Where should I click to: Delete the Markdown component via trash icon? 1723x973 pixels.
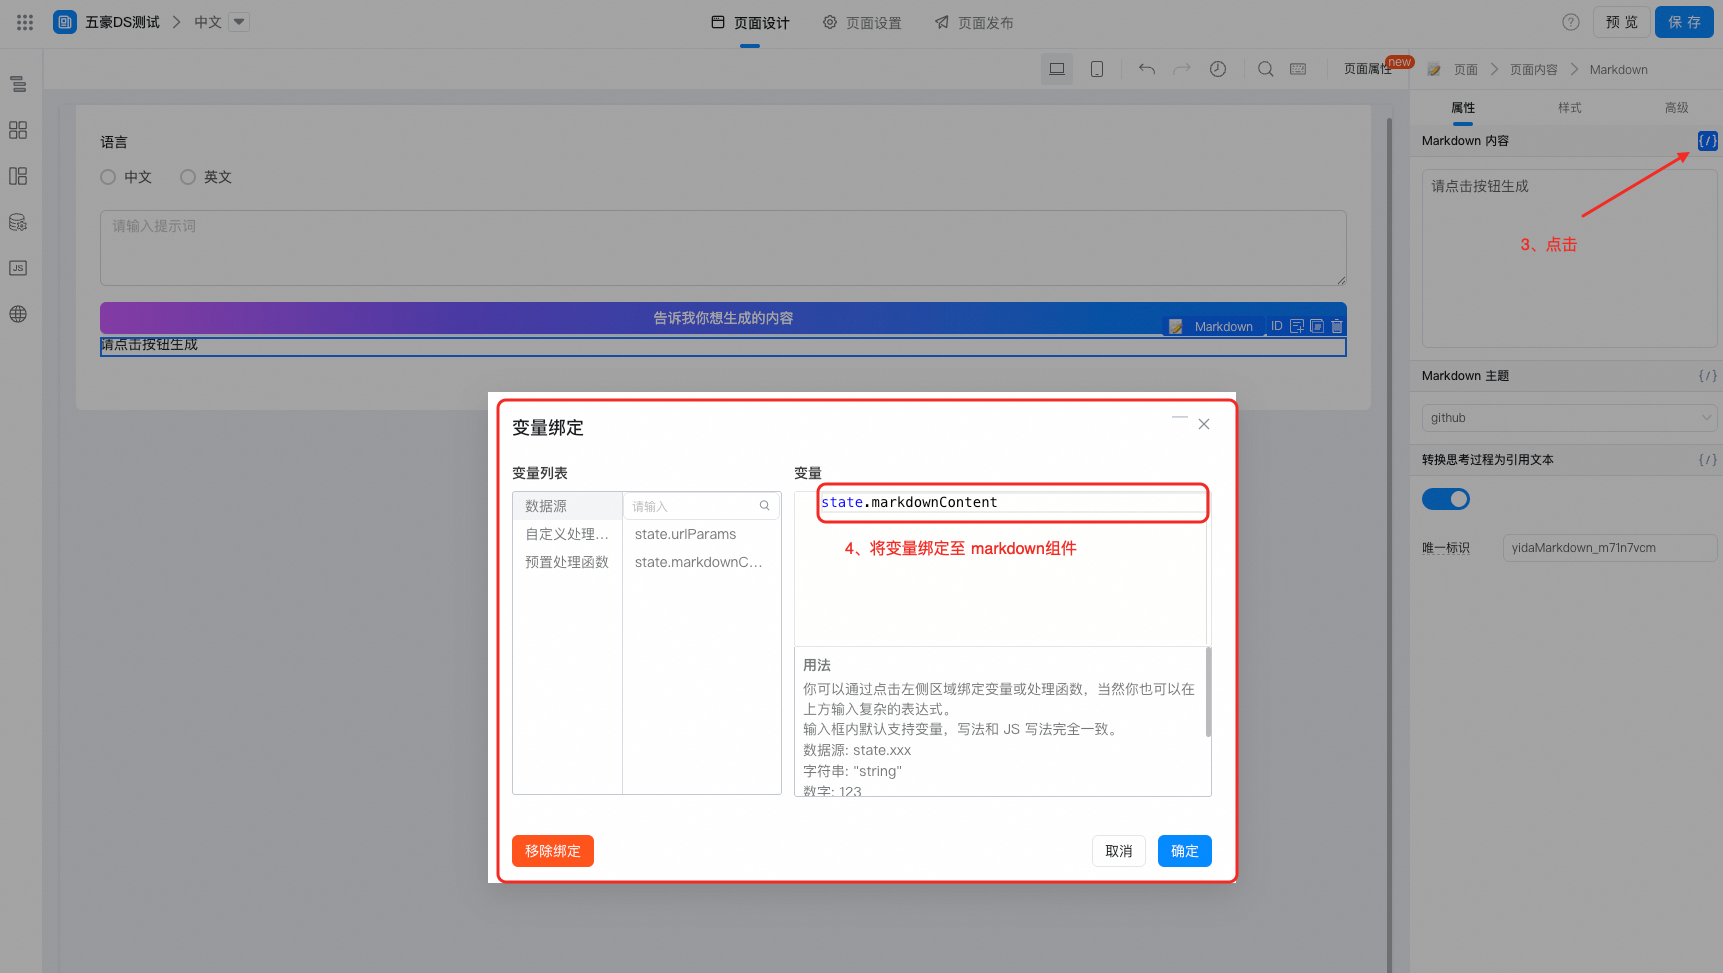tap(1337, 325)
